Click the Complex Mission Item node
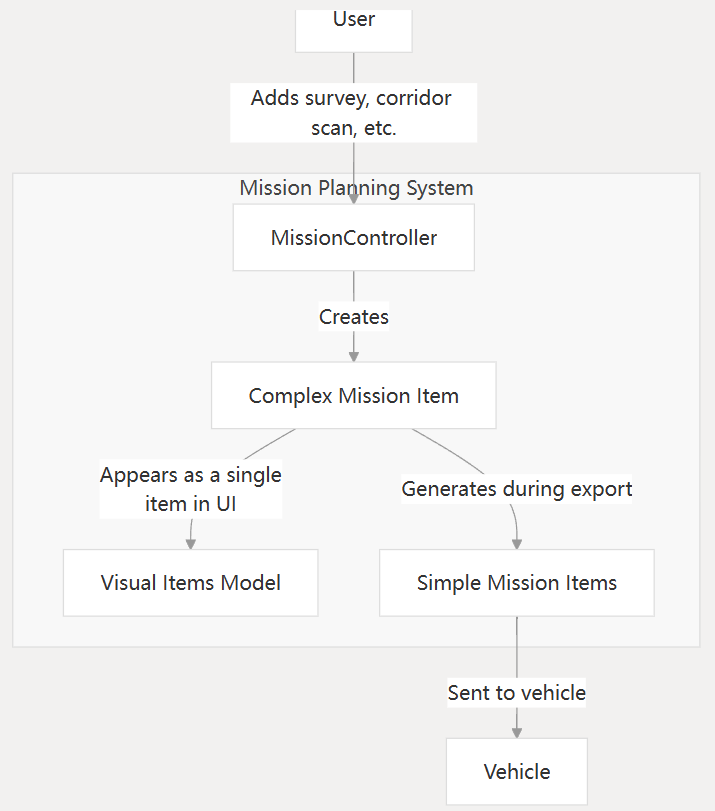 click(354, 395)
